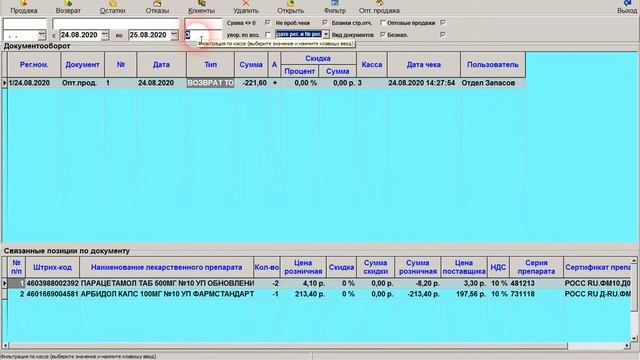Image resolution: width=640 pixels, height=360 pixels.
Task: Click the bottom table scroll-down arrow
Action: 634,338
